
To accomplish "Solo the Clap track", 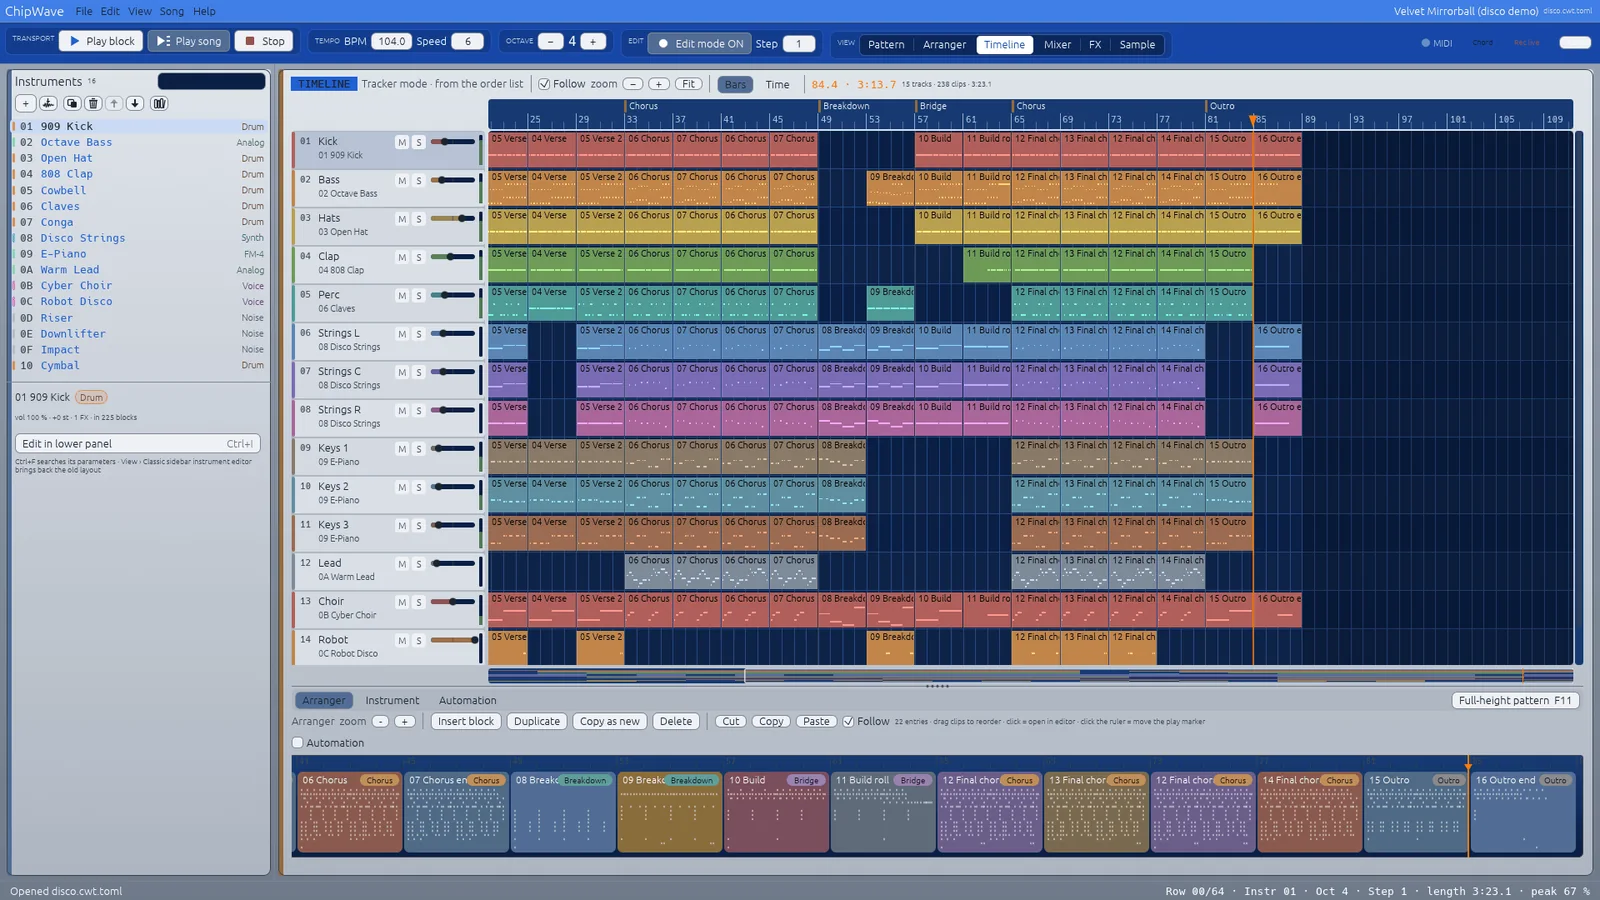I will [x=419, y=257].
